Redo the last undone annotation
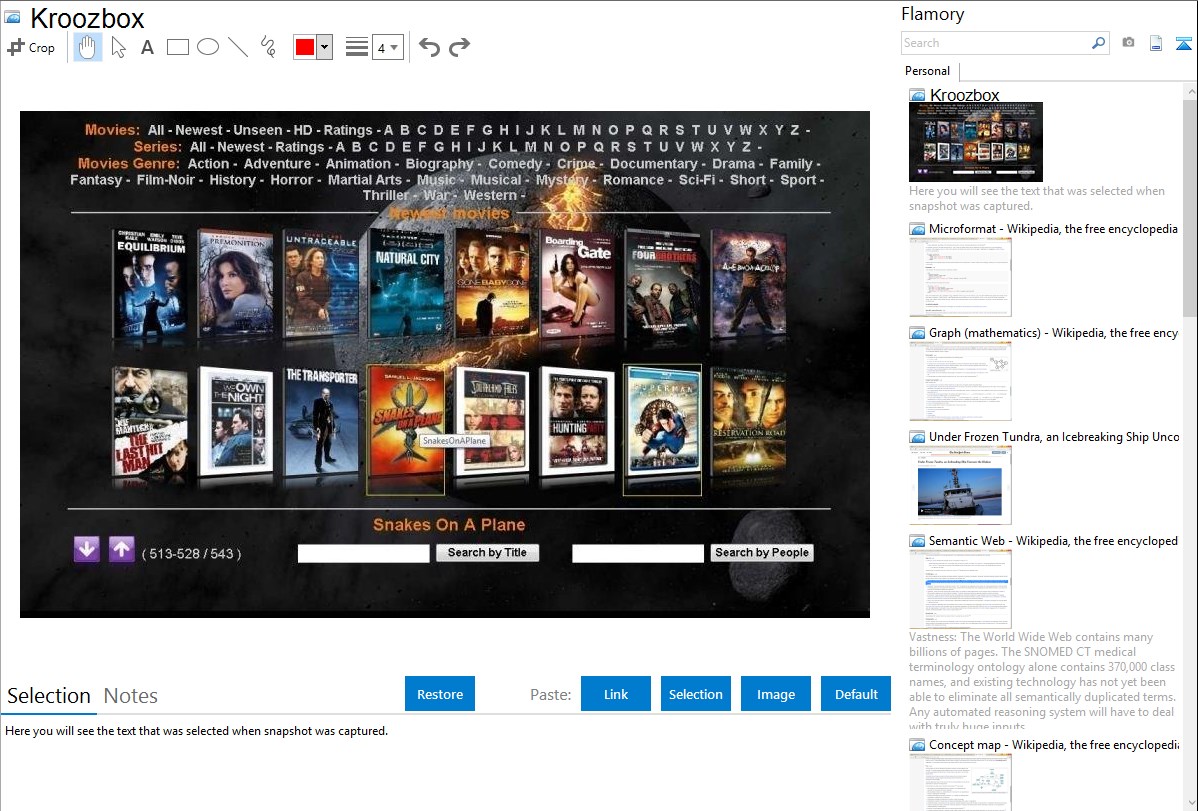Screen dimensions: 1198x811 [x=459, y=47]
